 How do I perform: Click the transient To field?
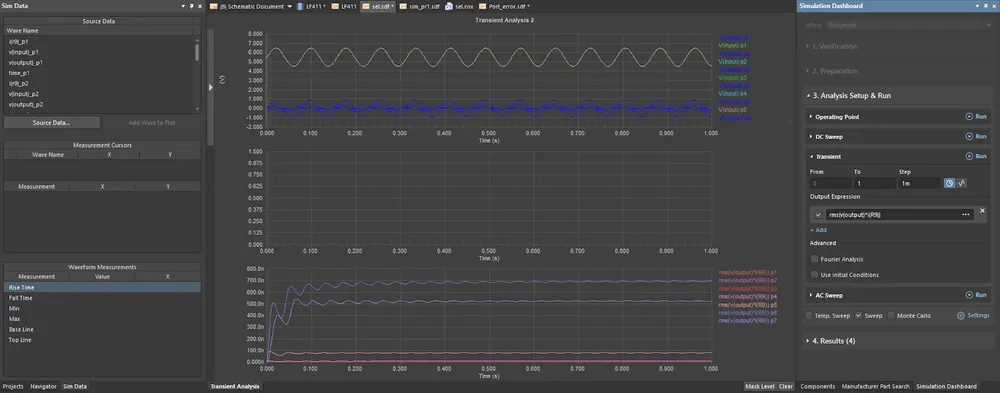coord(874,183)
